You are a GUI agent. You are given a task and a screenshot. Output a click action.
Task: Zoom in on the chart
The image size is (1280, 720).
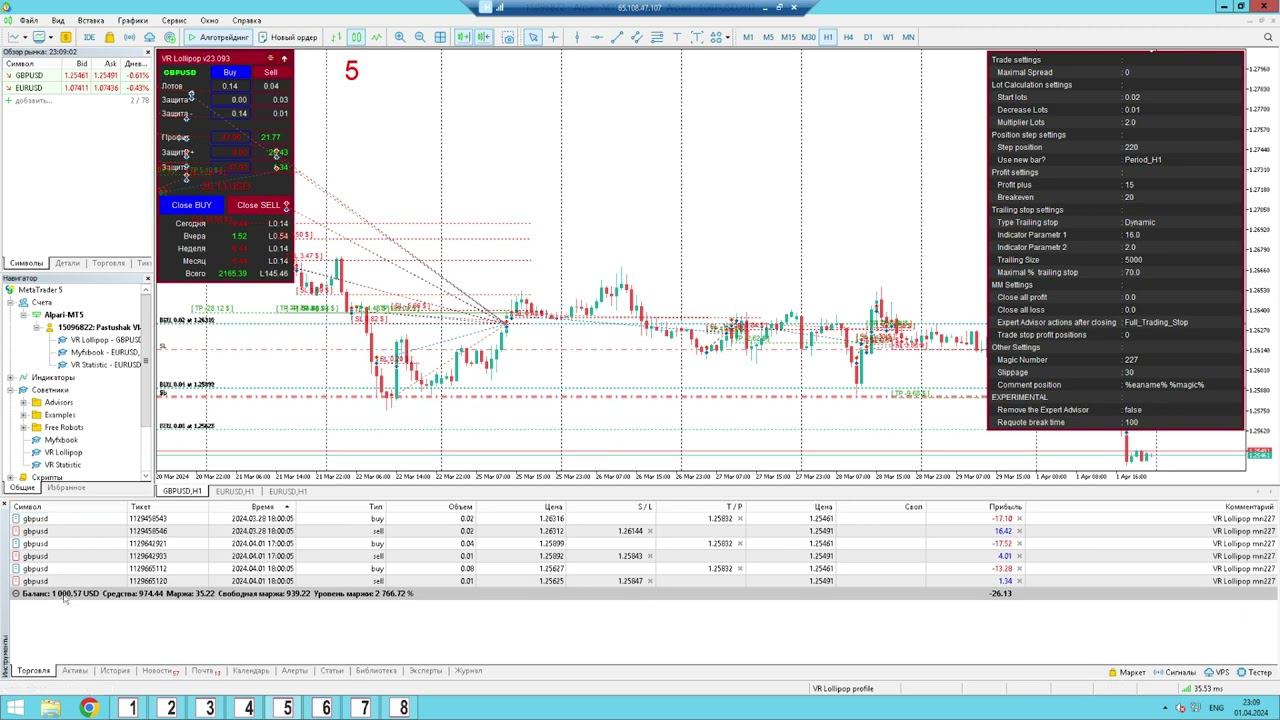tap(400, 37)
